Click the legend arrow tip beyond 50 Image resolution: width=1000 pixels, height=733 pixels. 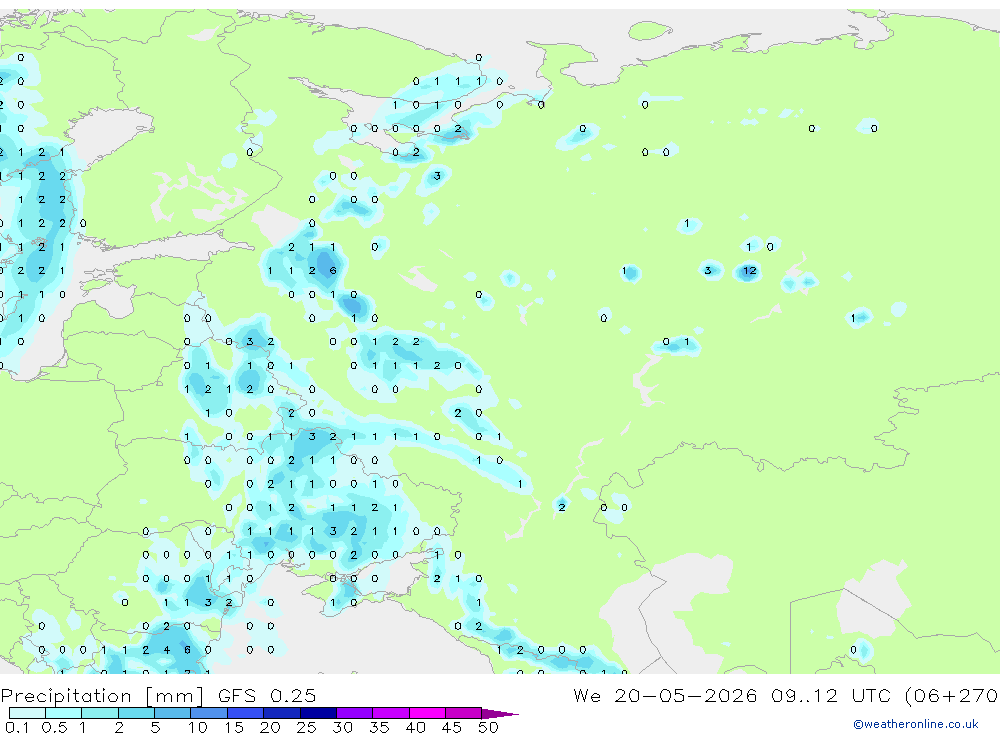click(x=501, y=713)
